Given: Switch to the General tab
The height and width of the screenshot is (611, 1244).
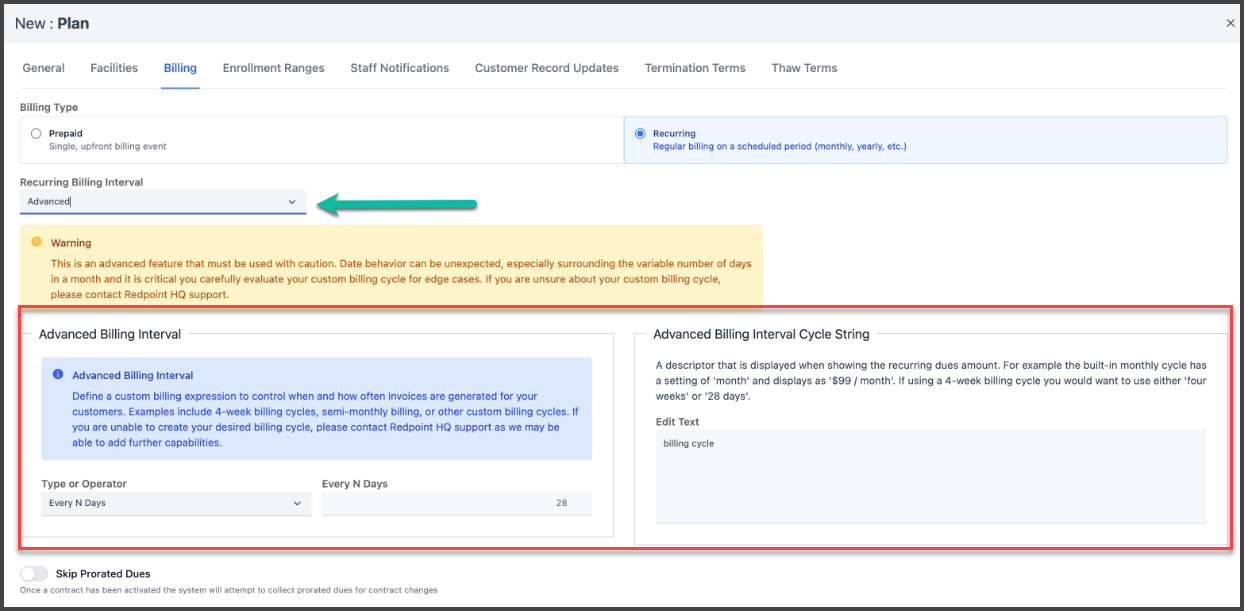Looking at the screenshot, I should tap(44, 68).
